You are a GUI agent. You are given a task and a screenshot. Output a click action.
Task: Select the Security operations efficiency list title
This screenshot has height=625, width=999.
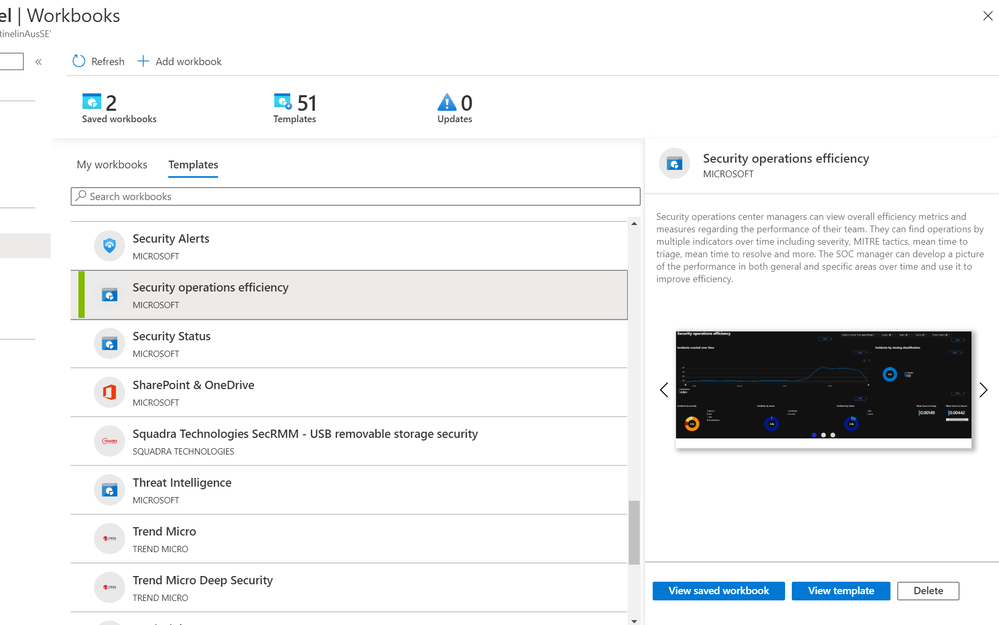pyautogui.click(x=210, y=287)
